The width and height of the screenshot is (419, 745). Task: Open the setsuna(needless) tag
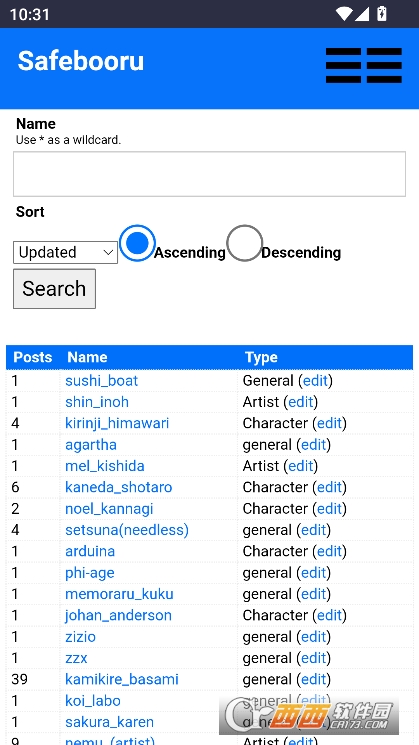click(127, 530)
